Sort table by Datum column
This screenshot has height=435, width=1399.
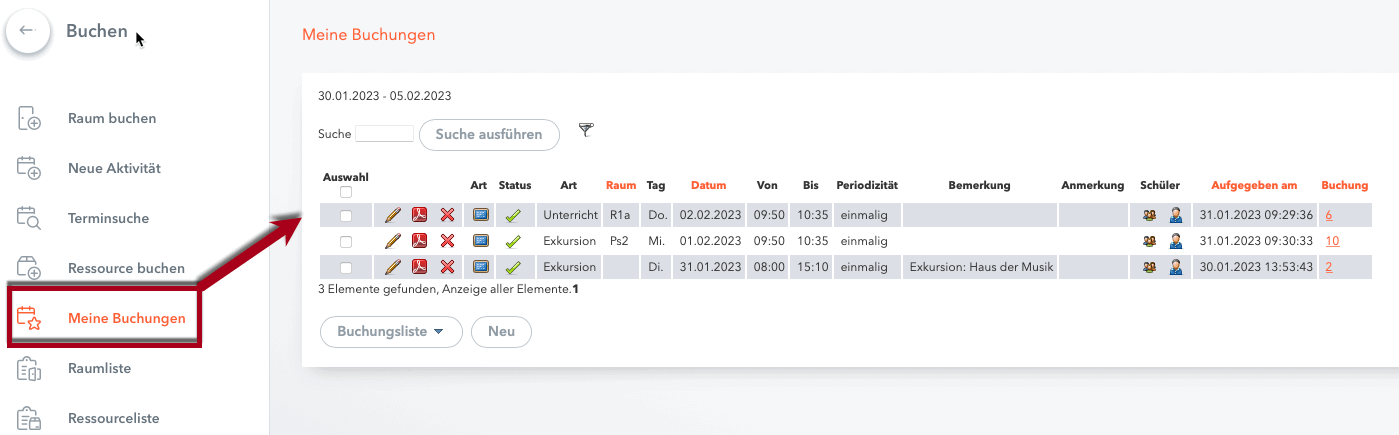pyautogui.click(x=708, y=185)
